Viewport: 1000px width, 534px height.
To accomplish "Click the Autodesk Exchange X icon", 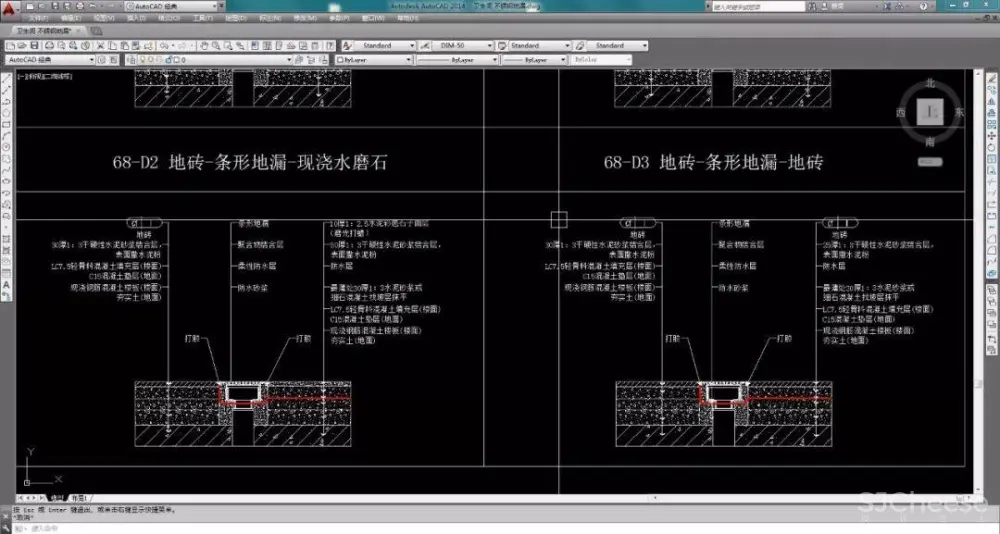I will (x=887, y=6).
